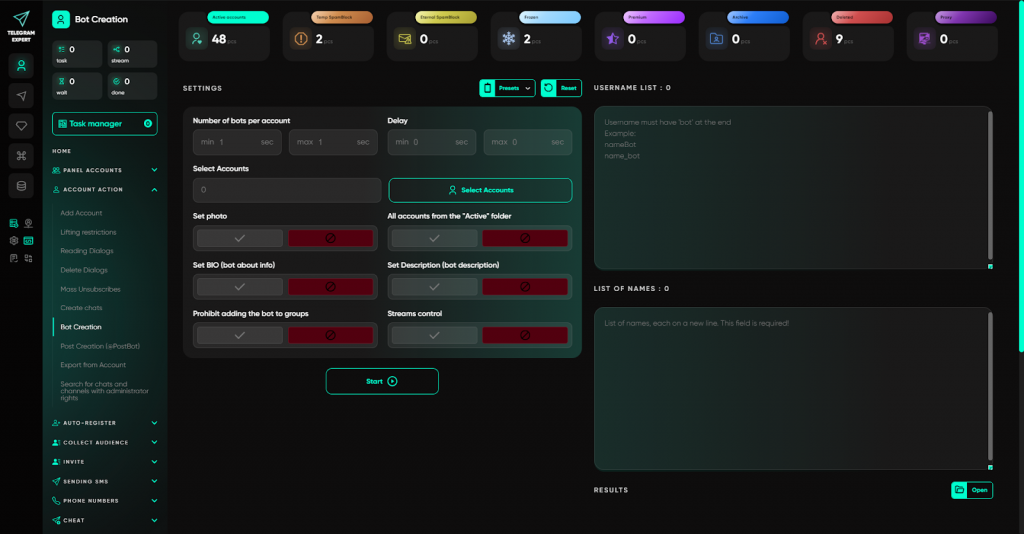Click the Deleted accounts icon
The height and width of the screenshot is (534, 1024).
click(x=820, y=39)
